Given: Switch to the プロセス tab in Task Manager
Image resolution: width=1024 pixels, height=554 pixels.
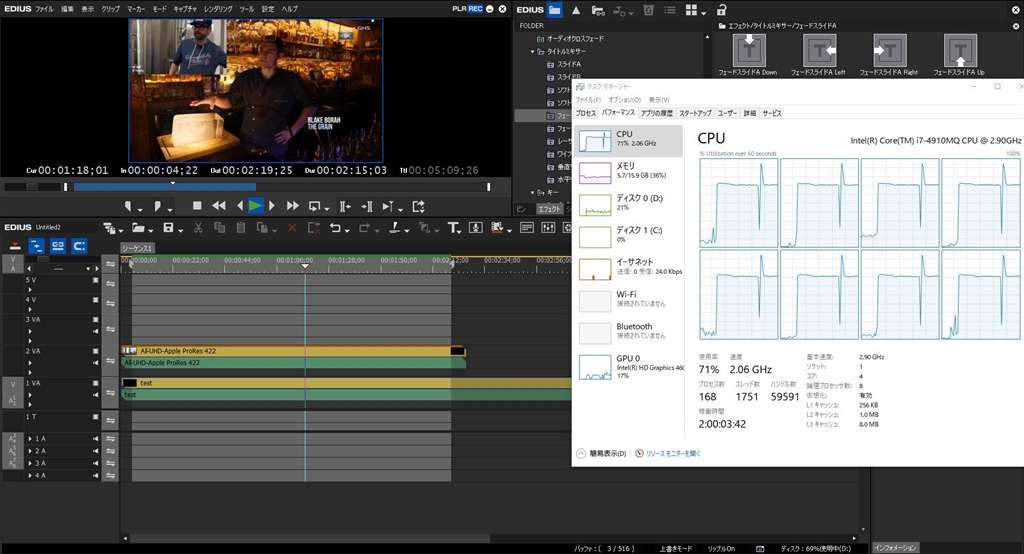Looking at the screenshot, I should point(585,113).
